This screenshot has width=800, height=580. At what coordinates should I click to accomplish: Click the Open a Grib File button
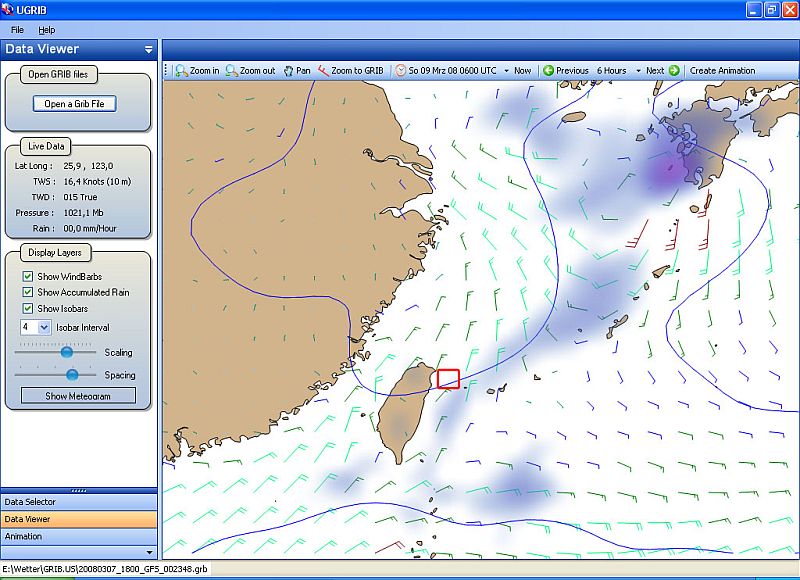pos(74,104)
